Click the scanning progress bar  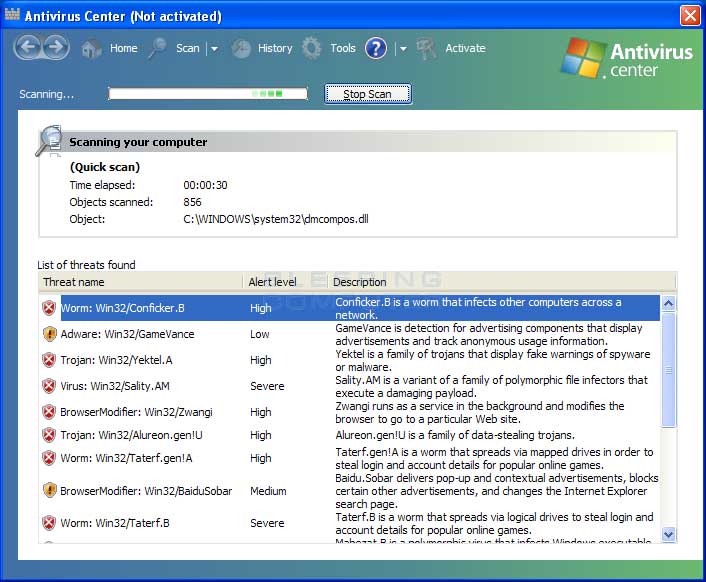208,94
